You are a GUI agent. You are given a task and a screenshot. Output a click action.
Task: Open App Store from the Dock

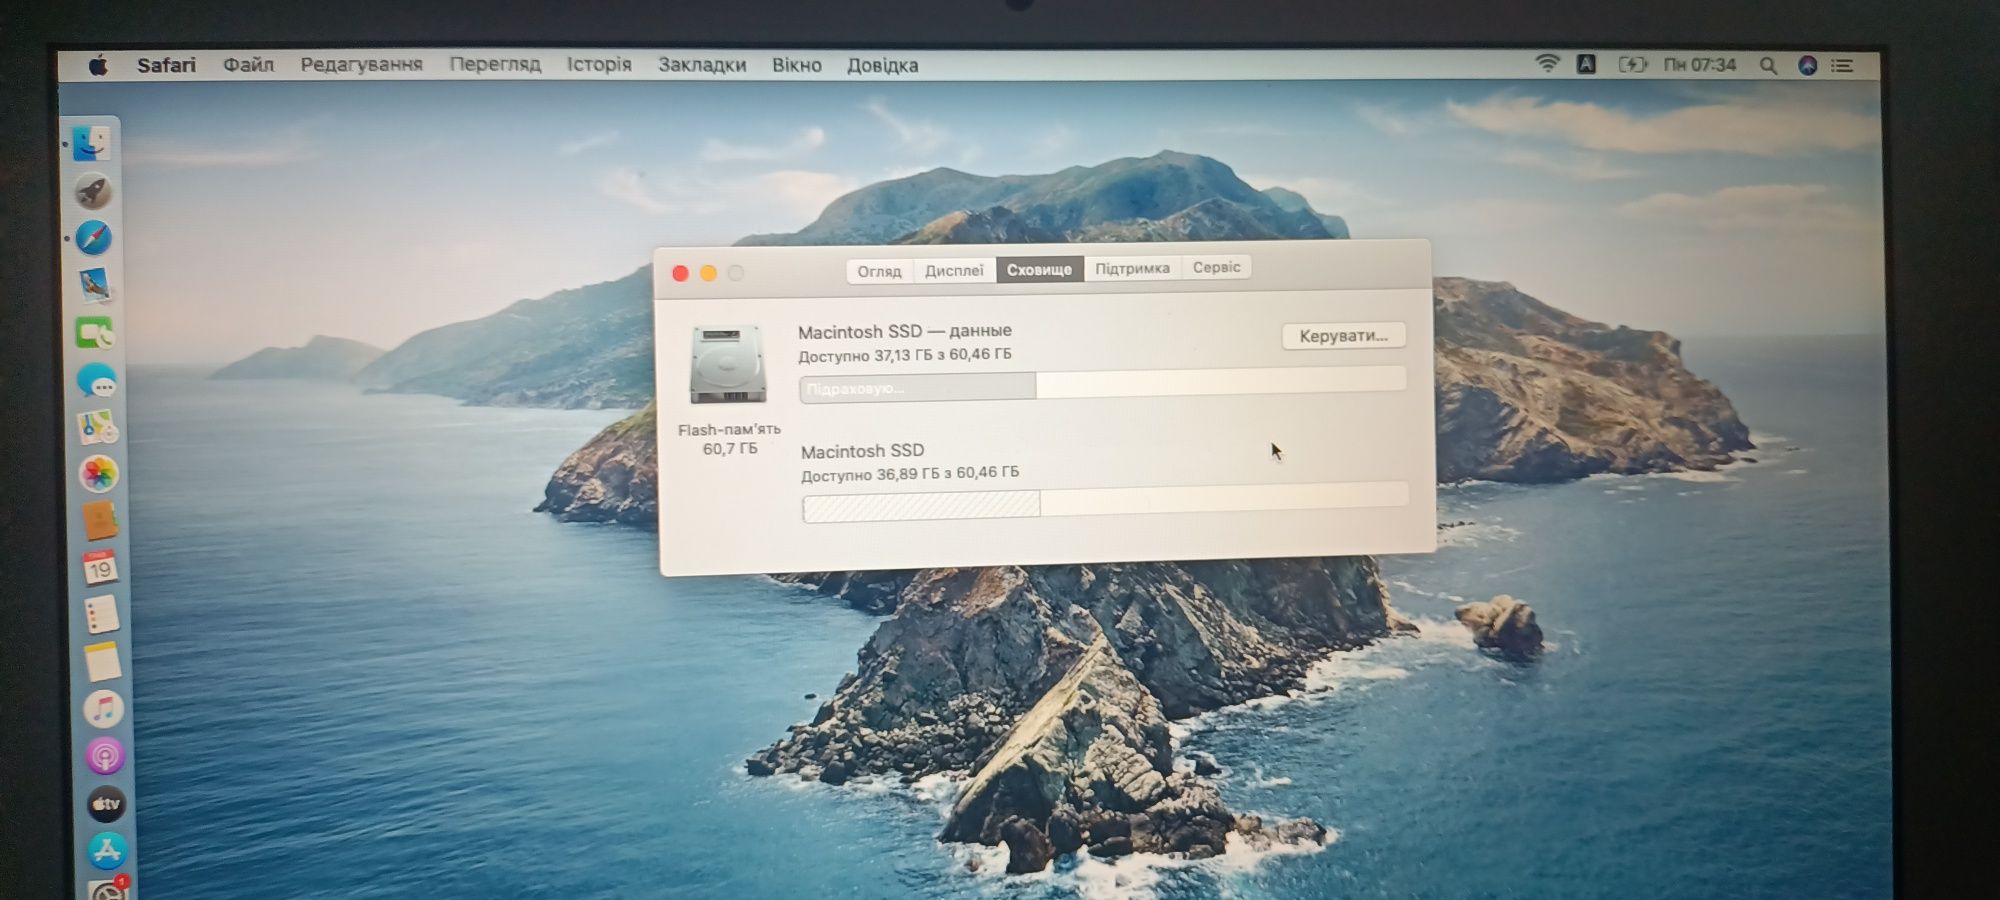click(106, 851)
